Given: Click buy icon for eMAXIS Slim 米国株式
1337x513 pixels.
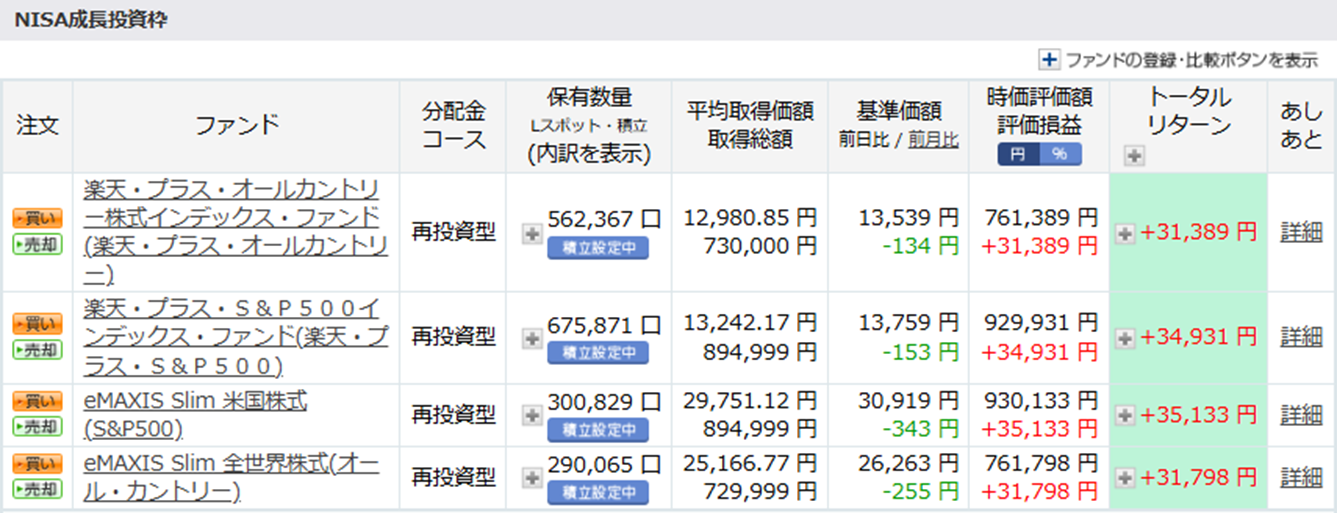Looking at the screenshot, I should pos(37,401).
